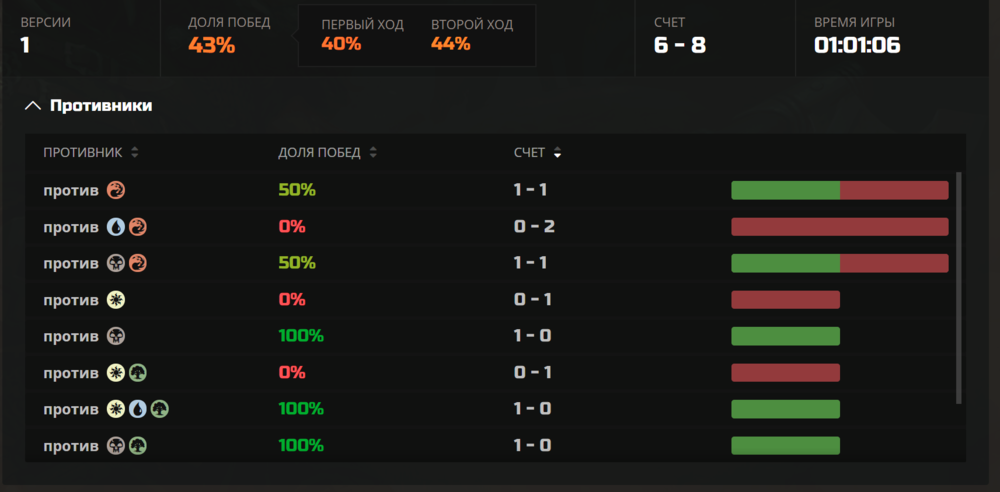Click the red mana icon in the mono-red opponent row
The width and height of the screenshot is (1000, 492).
[x=116, y=190]
